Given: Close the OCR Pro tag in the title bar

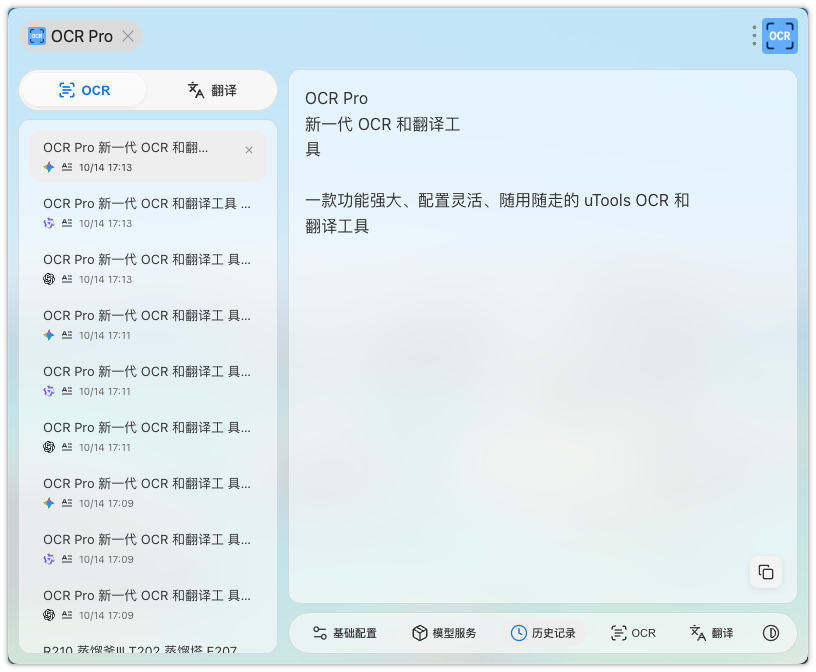Looking at the screenshot, I should 128,36.
